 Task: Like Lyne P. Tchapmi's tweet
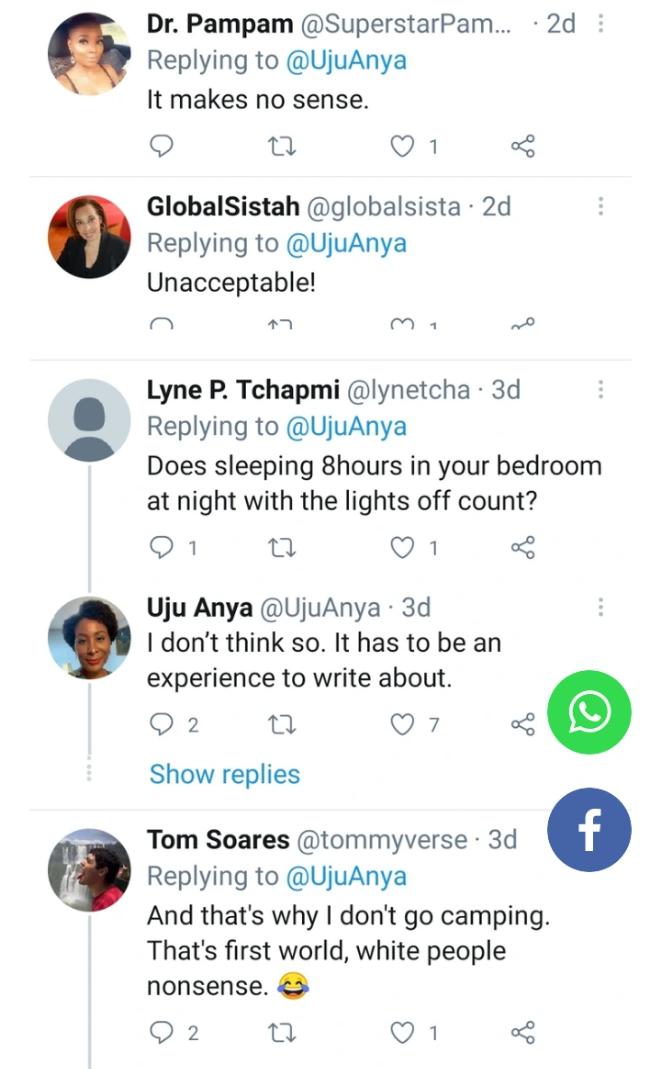click(x=402, y=547)
